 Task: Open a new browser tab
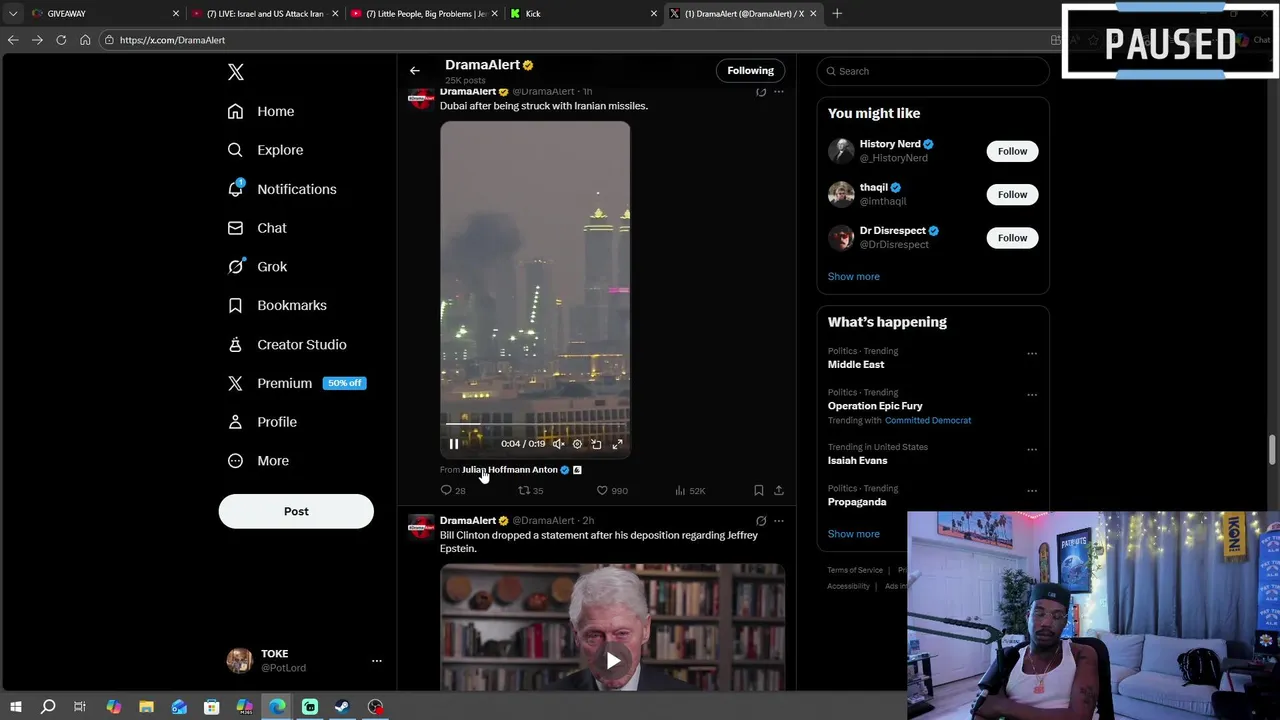click(x=837, y=13)
